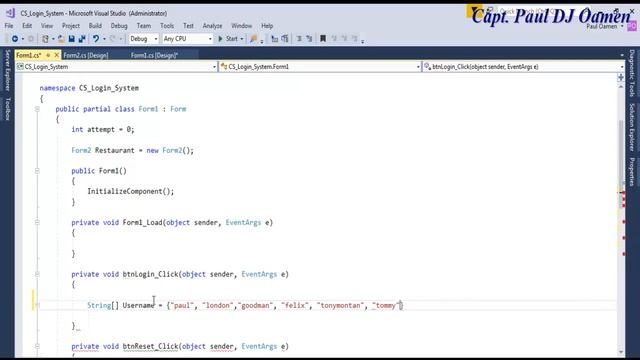This screenshot has width=640, height=360.
Task: Click the Find in Files toolbar icon
Action: (x=253, y=39)
